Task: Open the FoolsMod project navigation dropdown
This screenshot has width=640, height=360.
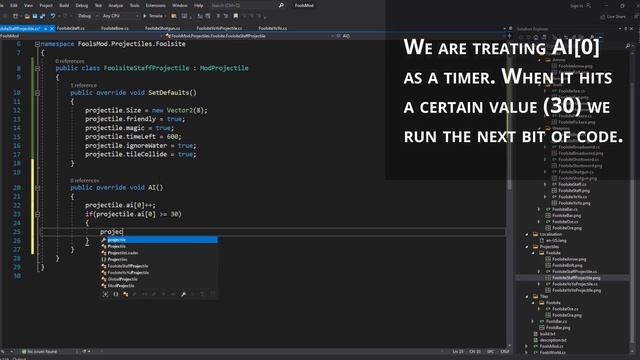Action: [x=82, y=36]
